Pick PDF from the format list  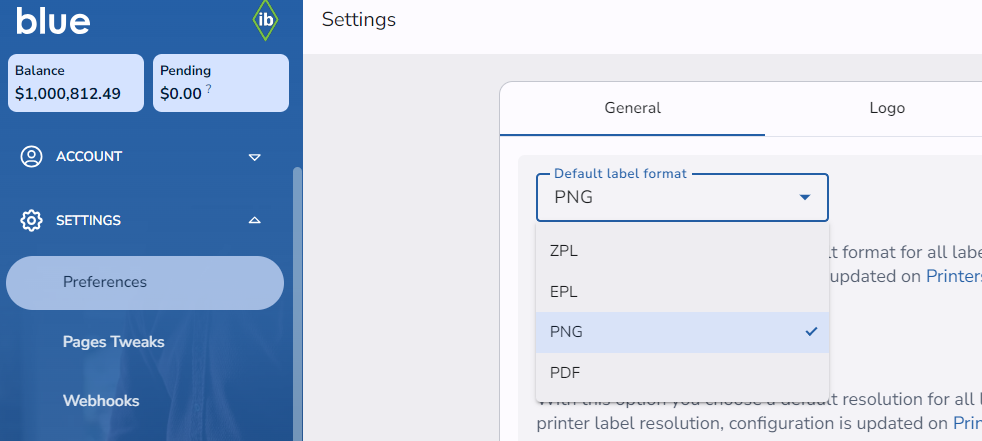(564, 372)
